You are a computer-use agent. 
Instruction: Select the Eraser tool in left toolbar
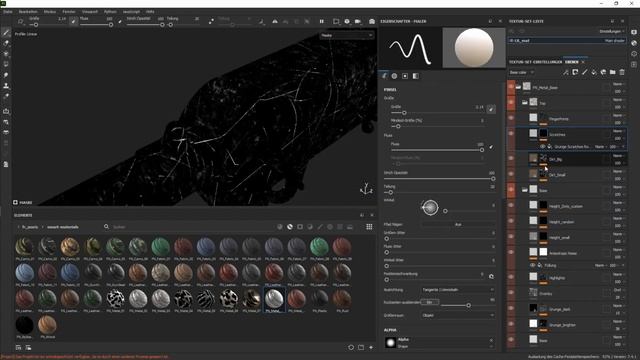coord(6,43)
